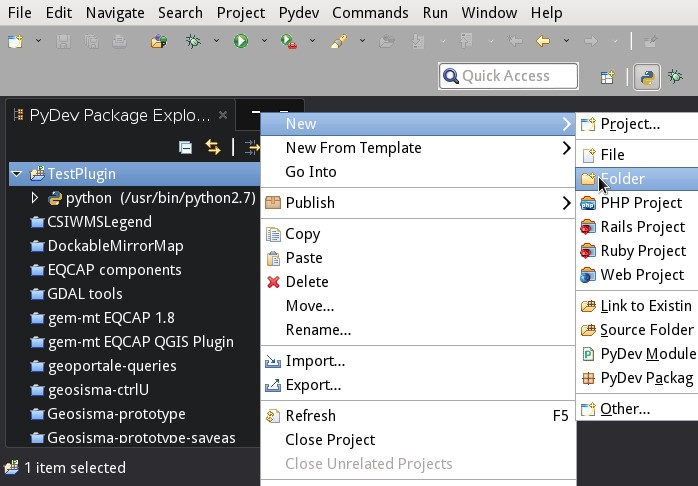Choose Rails Project in New submenu

637,227
